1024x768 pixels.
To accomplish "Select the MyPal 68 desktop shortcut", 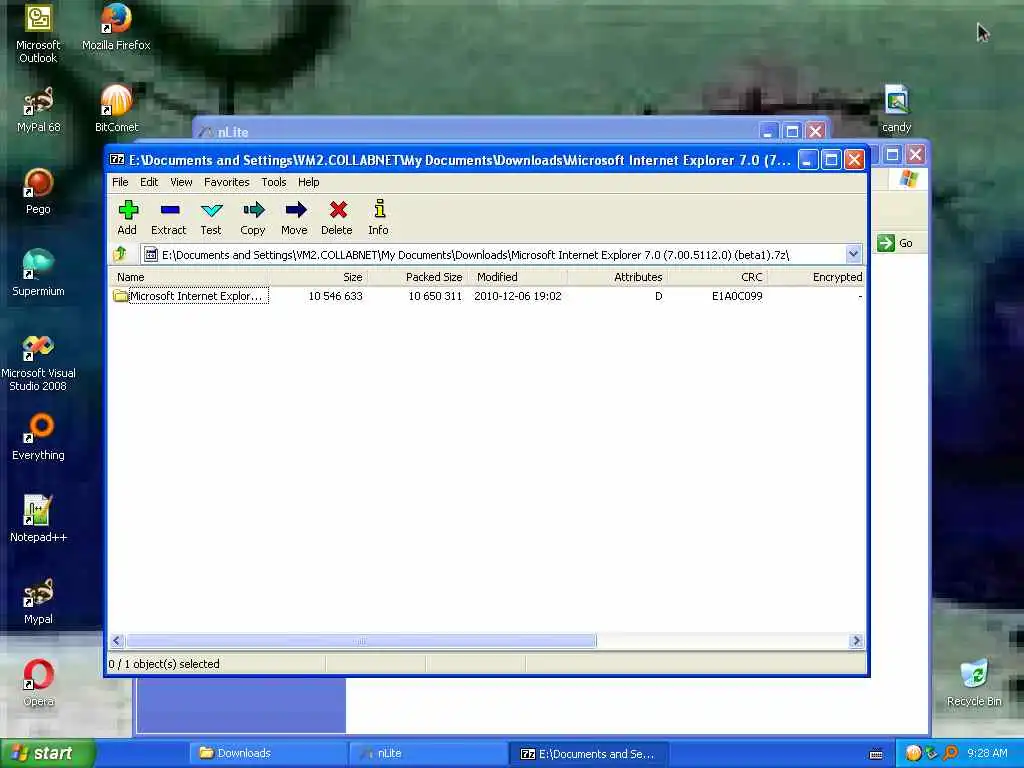I will point(38,110).
